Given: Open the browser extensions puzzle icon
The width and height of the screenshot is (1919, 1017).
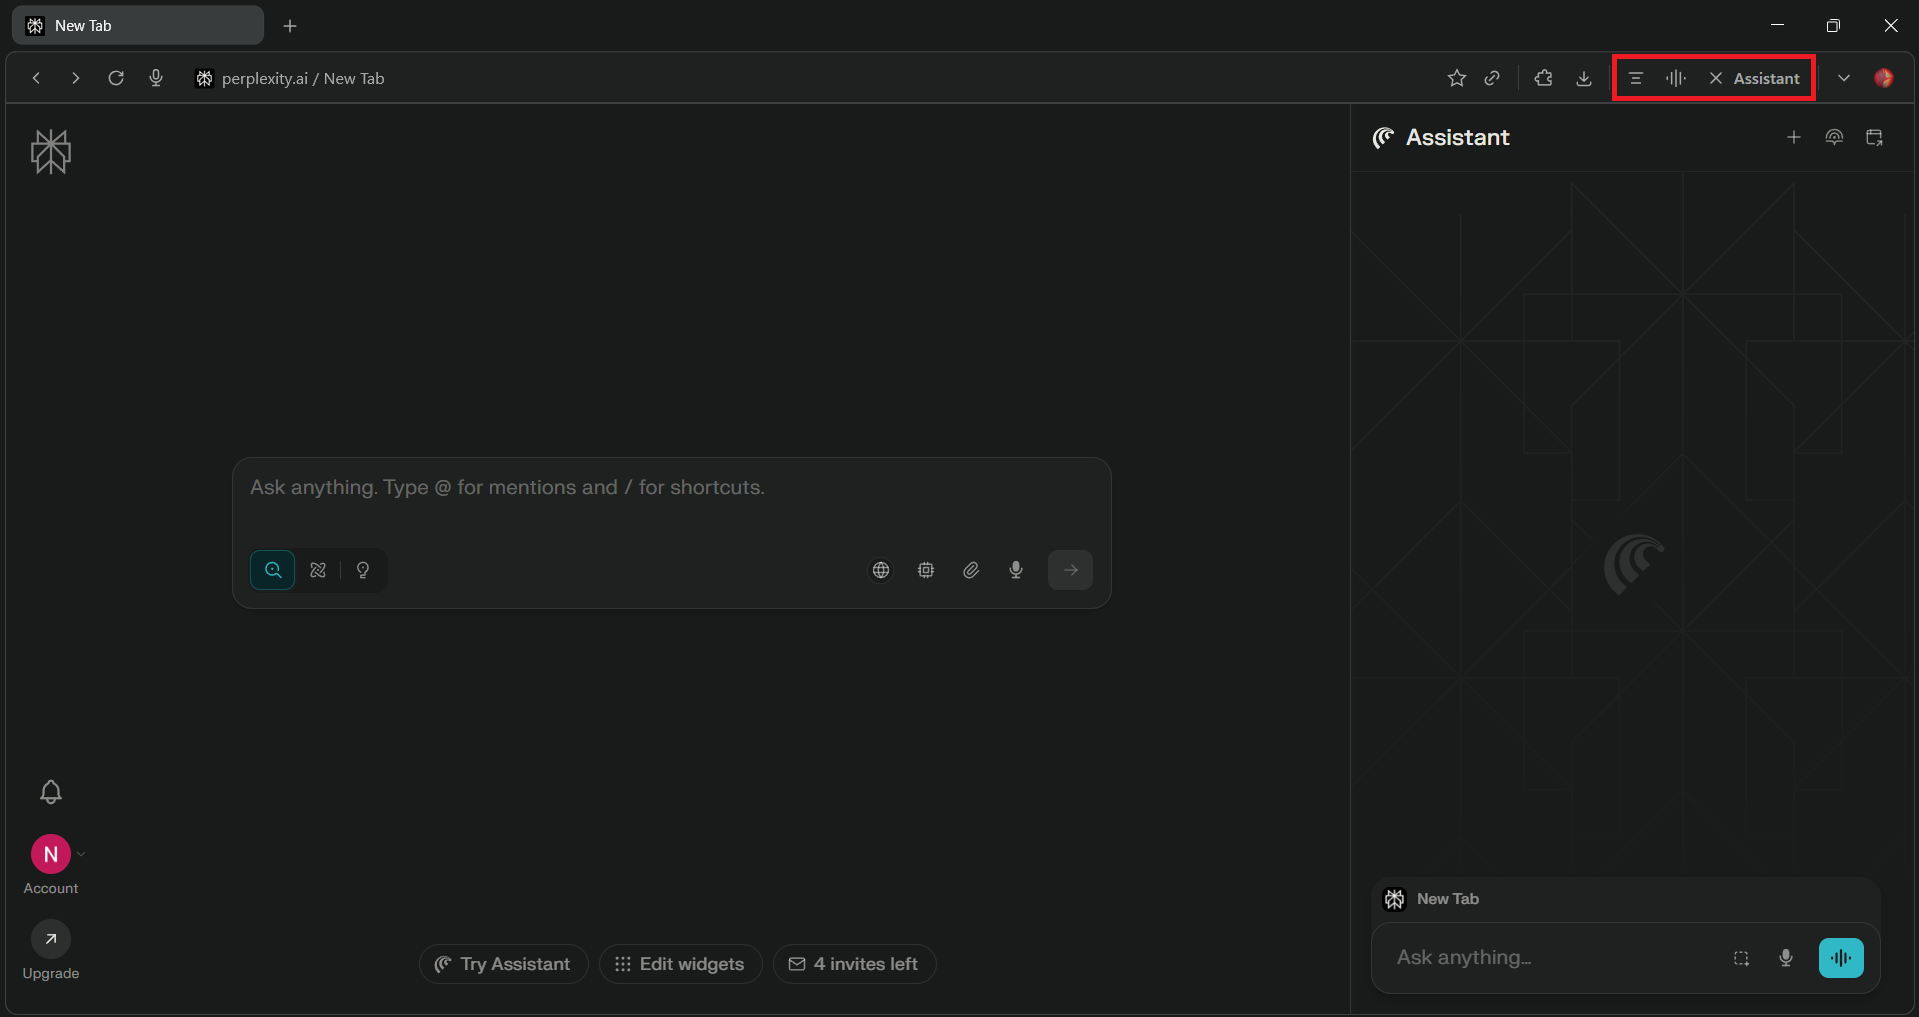Looking at the screenshot, I should (1543, 78).
